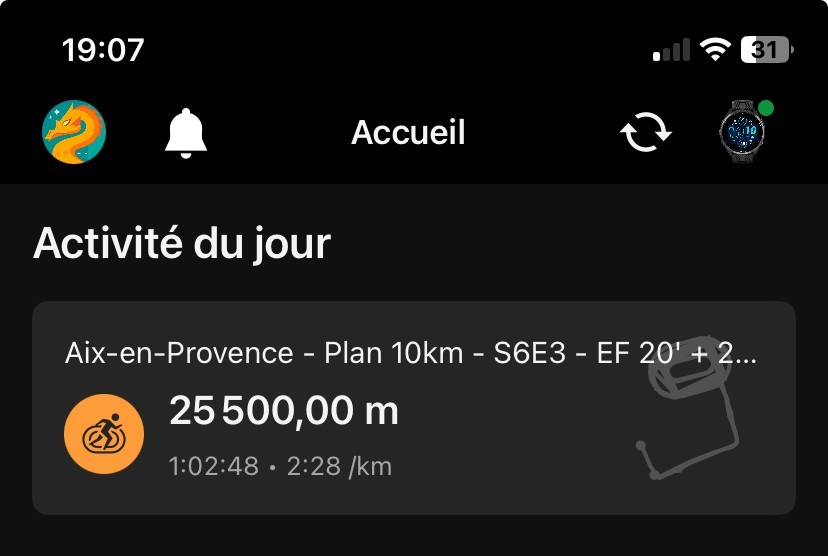Select the Accueil header title
The height and width of the screenshot is (556, 828).
408,132
